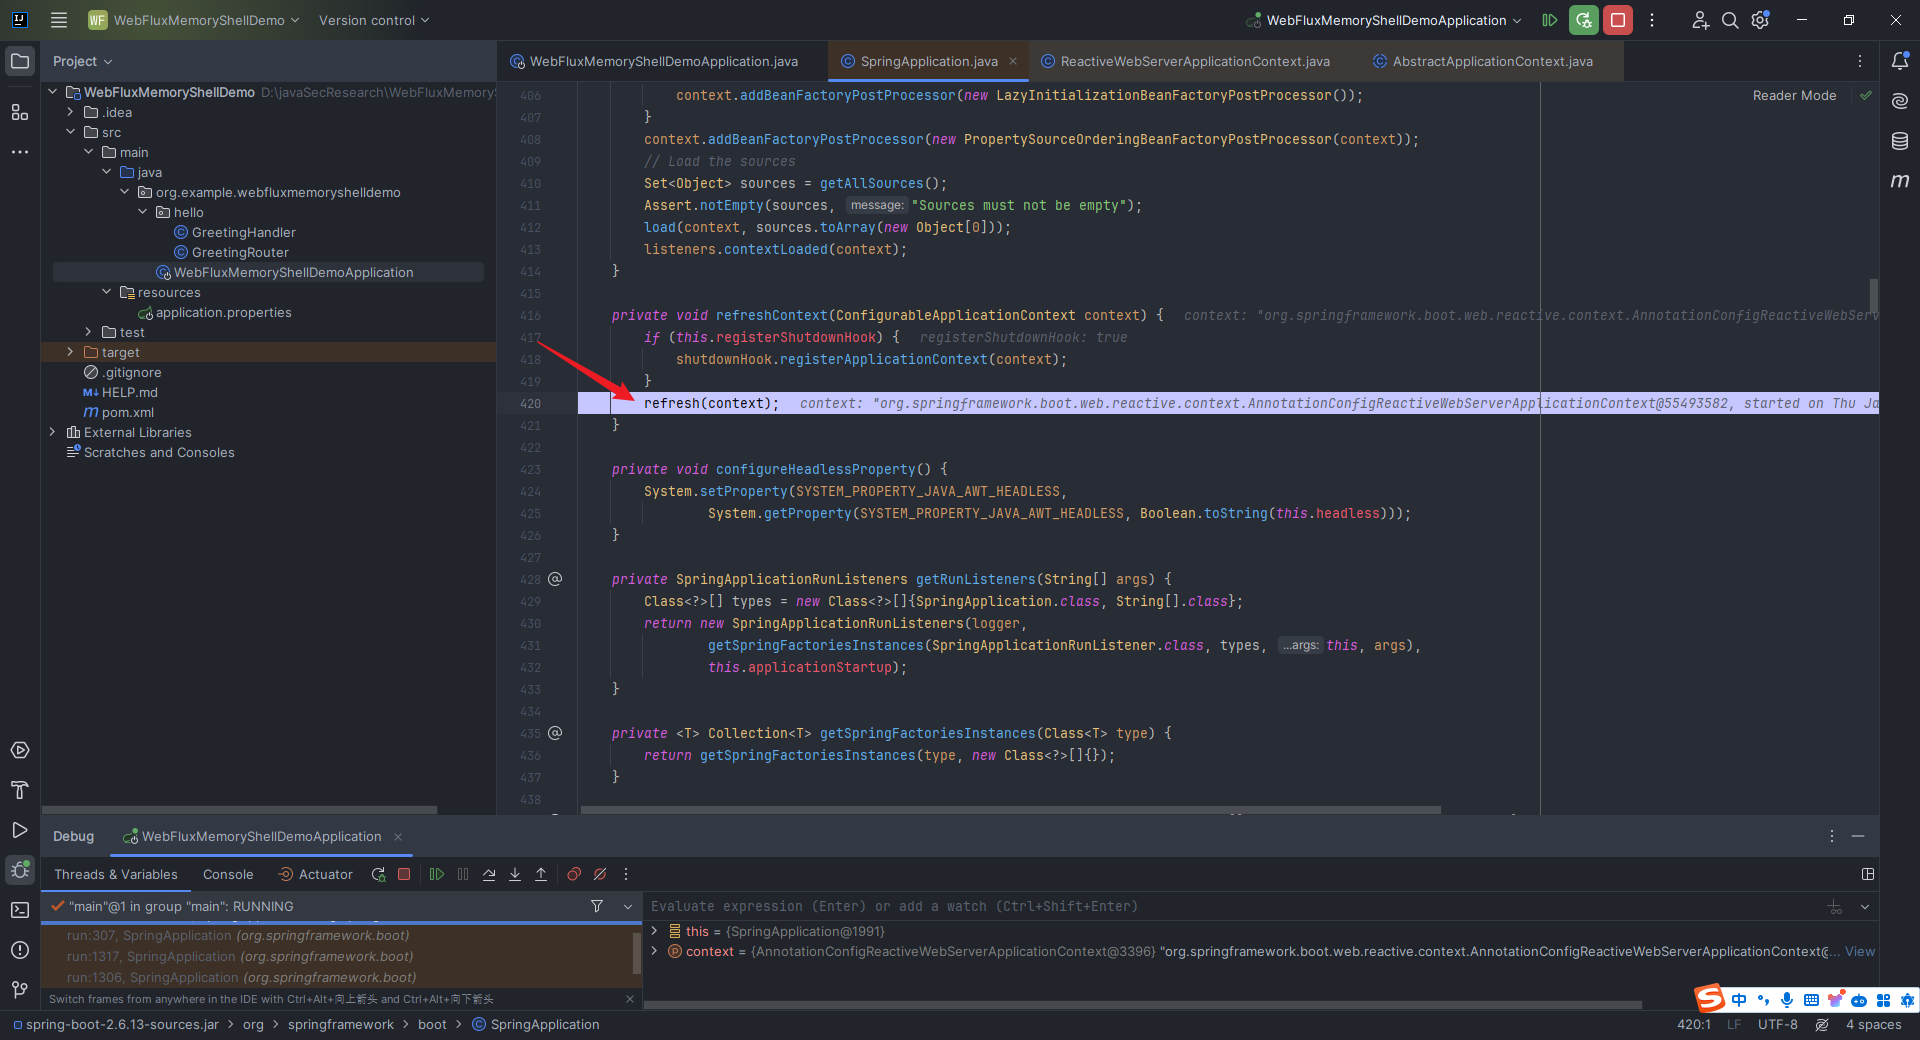This screenshot has width=1920, height=1040.
Task: Open Notifications bell panel
Action: 1900,61
